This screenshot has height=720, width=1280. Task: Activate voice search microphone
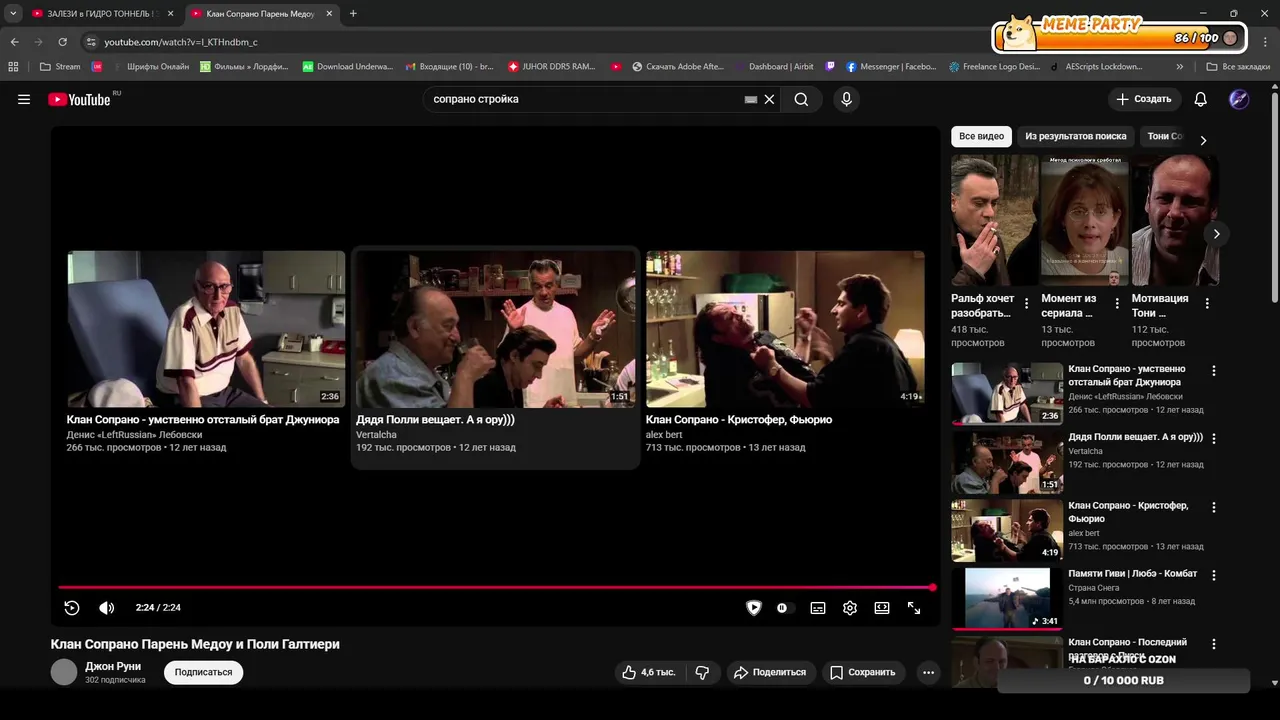coord(846,99)
